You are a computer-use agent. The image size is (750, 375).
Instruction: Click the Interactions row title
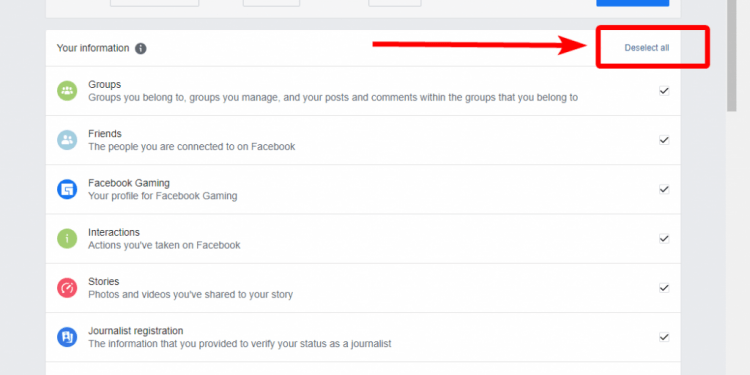114,232
